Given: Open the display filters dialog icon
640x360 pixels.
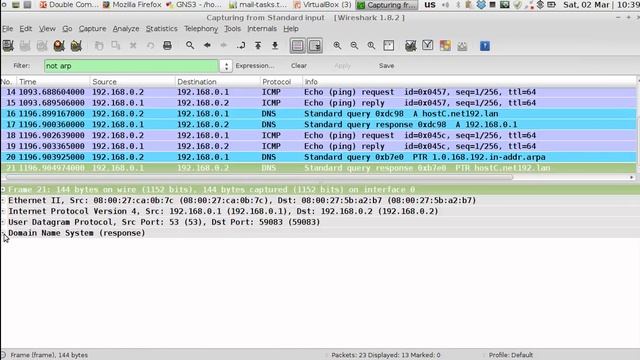Looking at the screenshot, I should click(x=428, y=46).
